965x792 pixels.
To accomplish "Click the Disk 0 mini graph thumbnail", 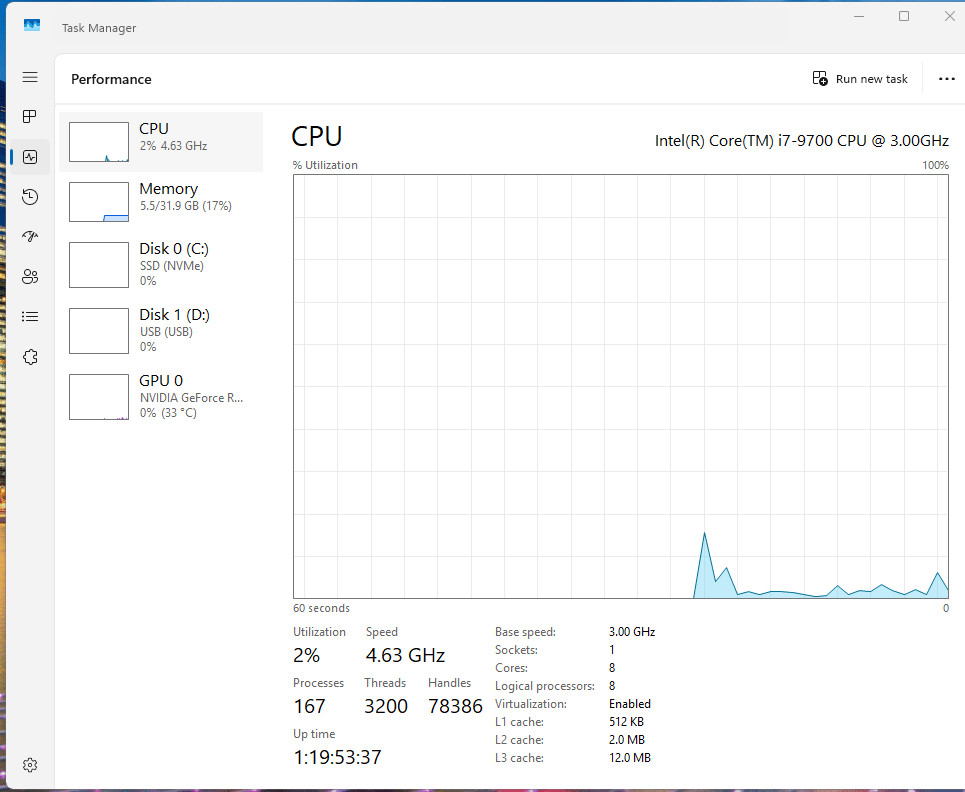I will point(98,265).
